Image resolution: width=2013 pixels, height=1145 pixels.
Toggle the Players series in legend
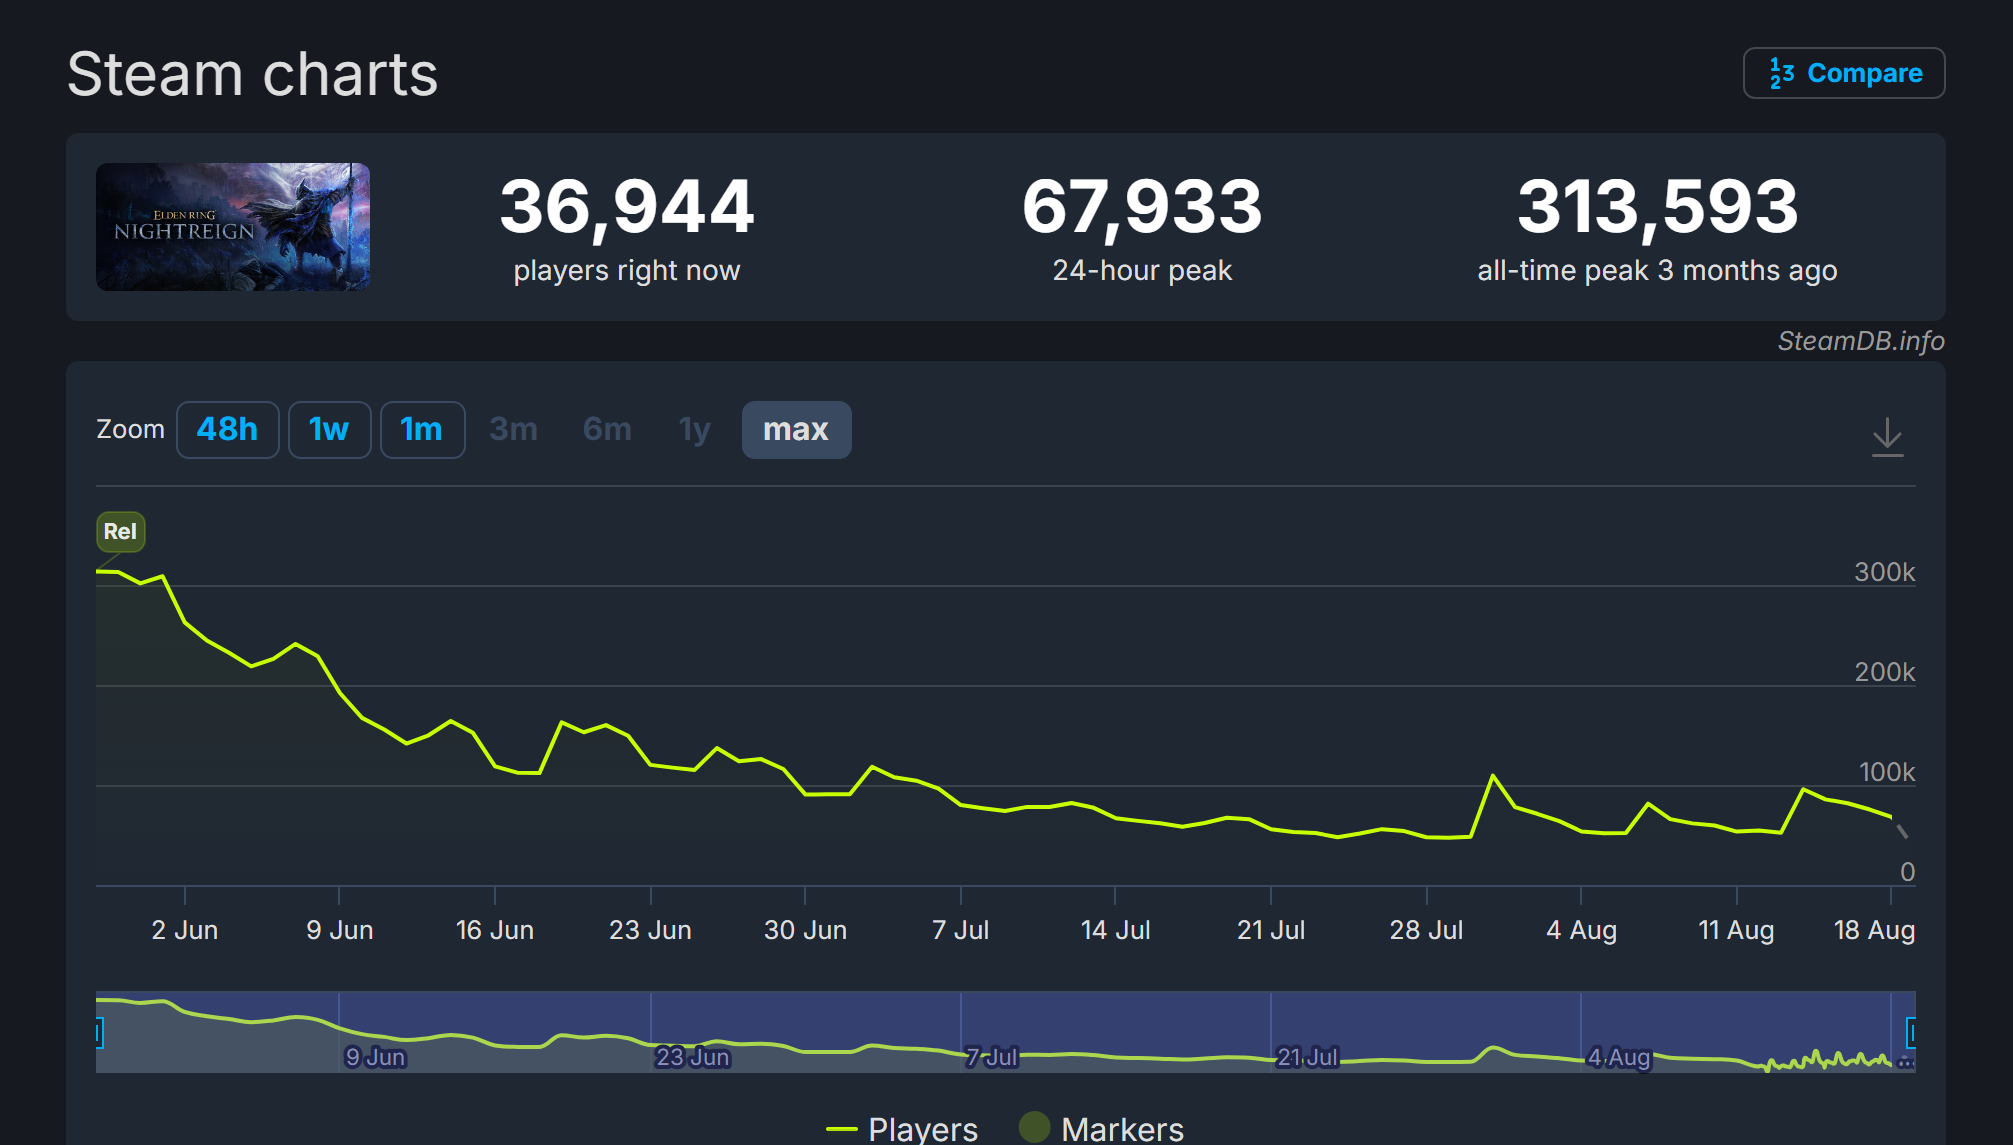[x=921, y=1129]
